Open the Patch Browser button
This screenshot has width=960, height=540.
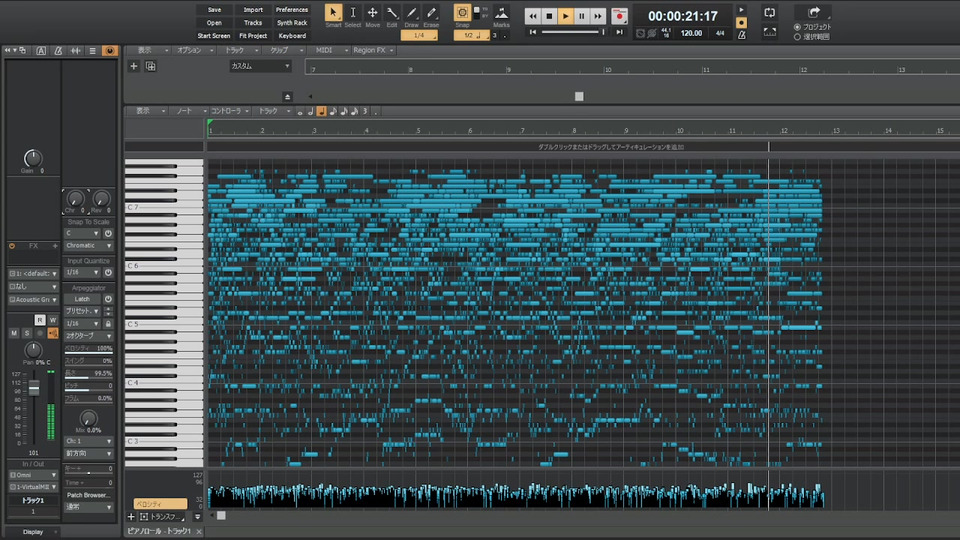(x=89, y=495)
